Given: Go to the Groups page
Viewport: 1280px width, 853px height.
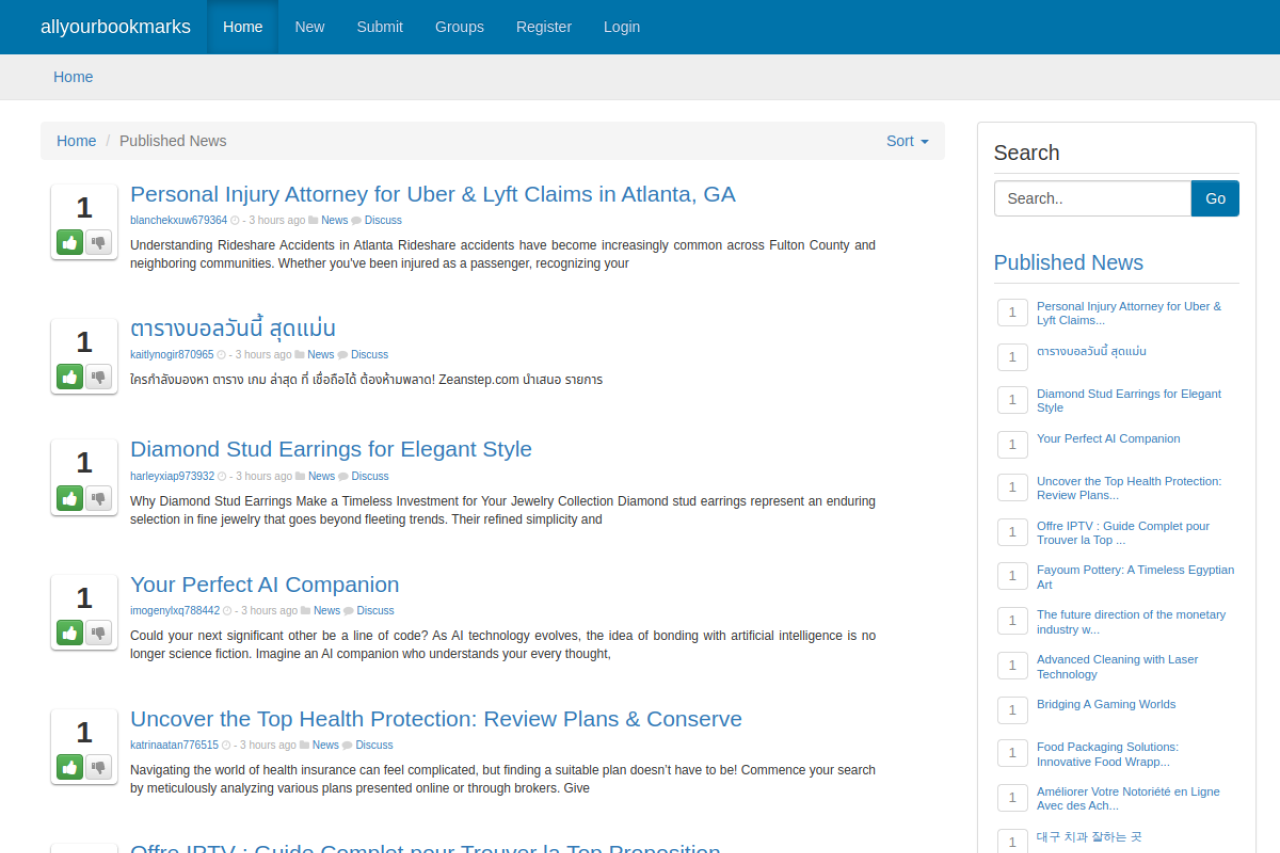Looking at the screenshot, I should coord(459,27).
